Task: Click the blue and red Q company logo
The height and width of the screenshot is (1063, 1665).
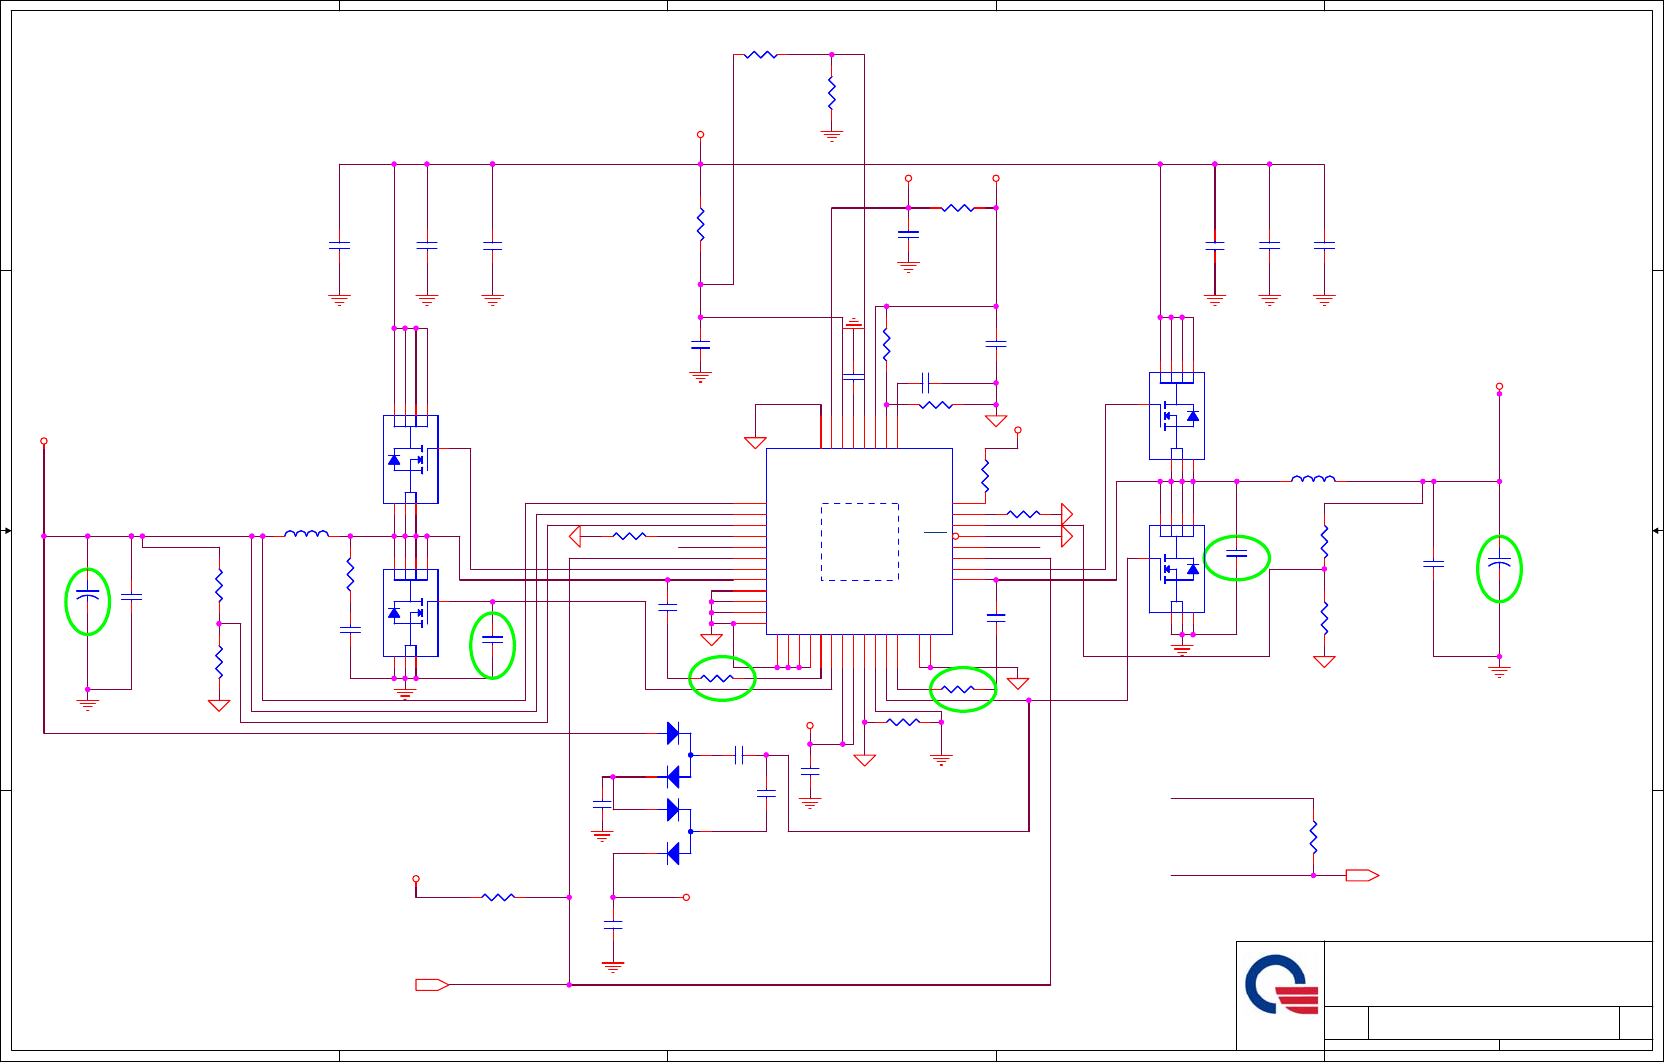Action: pos(1282,985)
